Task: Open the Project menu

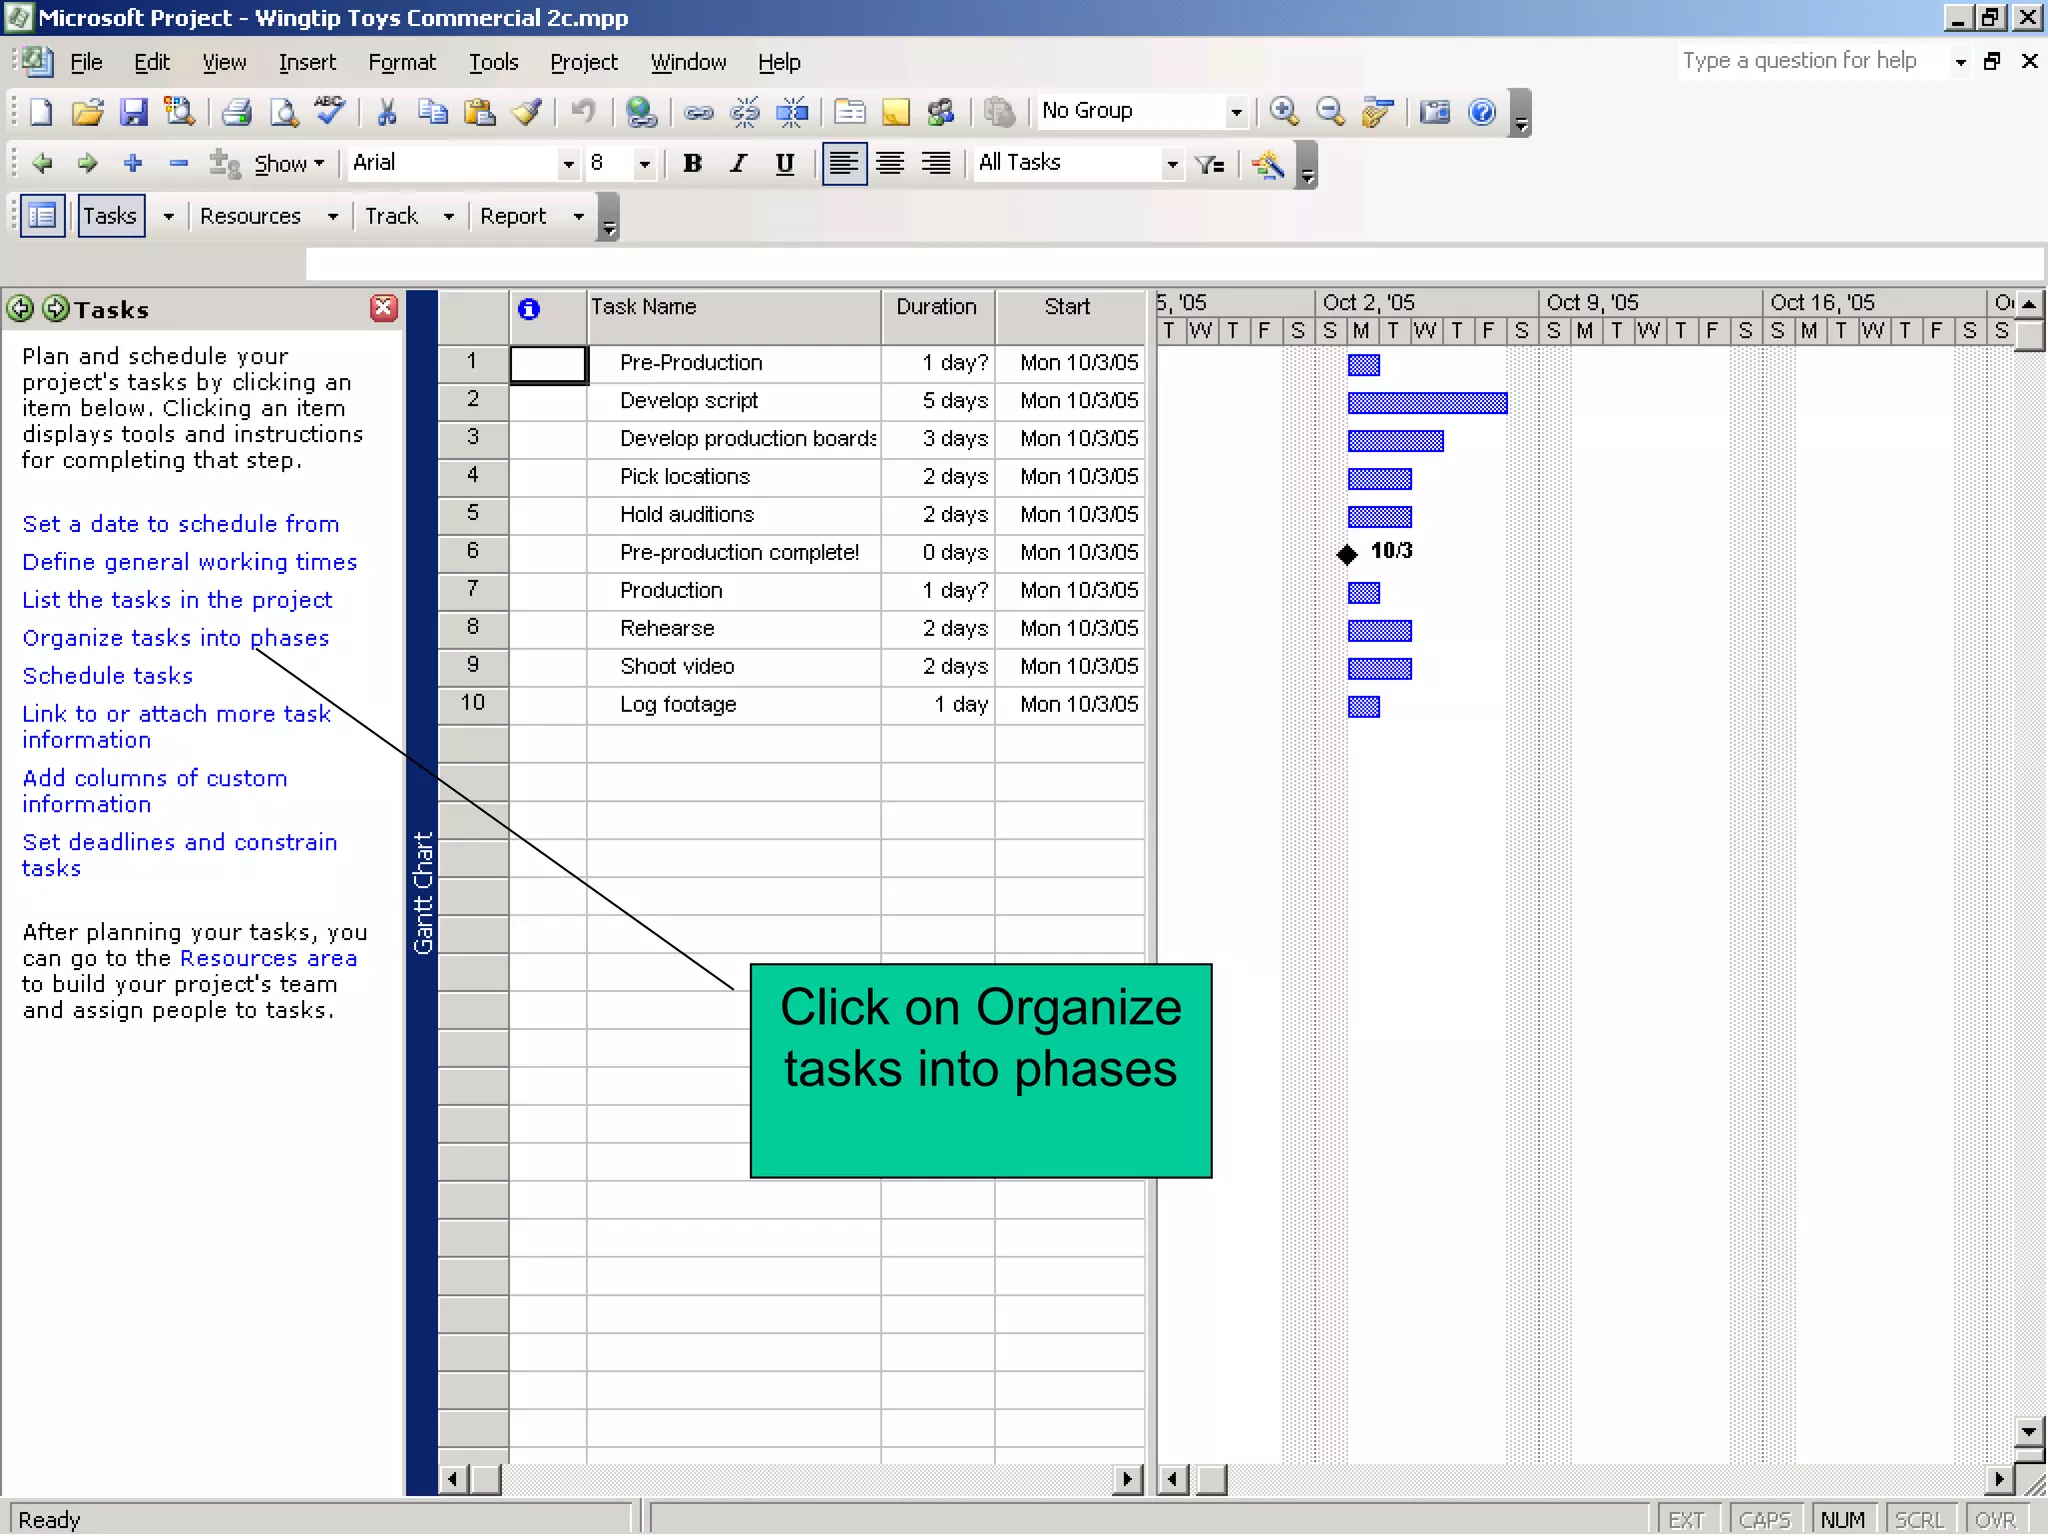Action: coord(584,62)
